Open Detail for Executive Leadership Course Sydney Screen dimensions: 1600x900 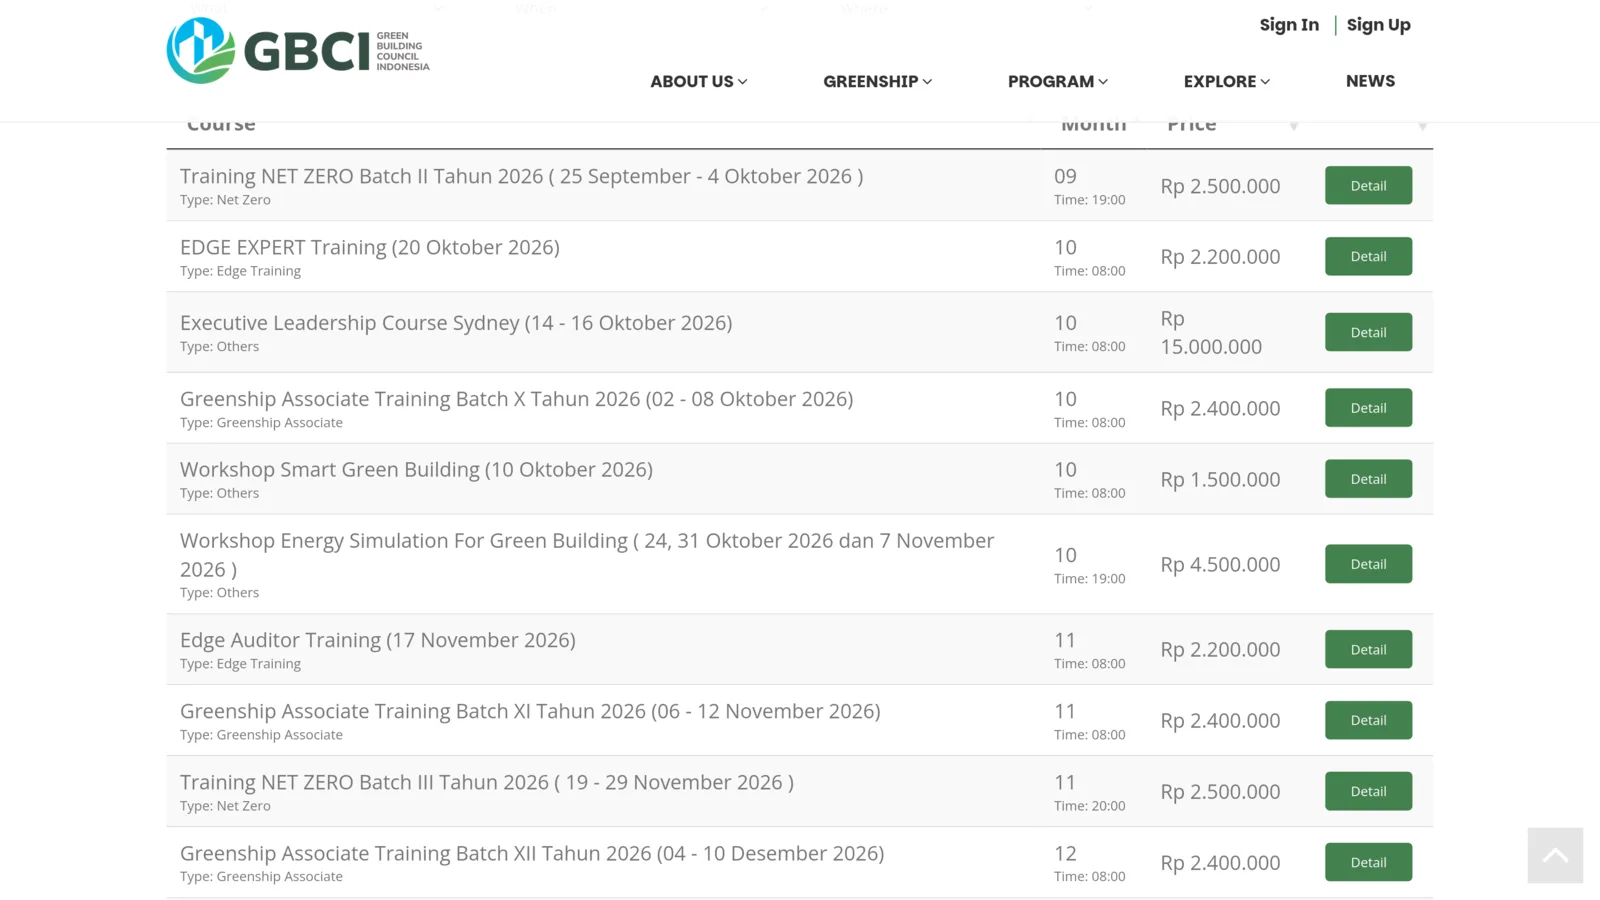coord(1368,332)
